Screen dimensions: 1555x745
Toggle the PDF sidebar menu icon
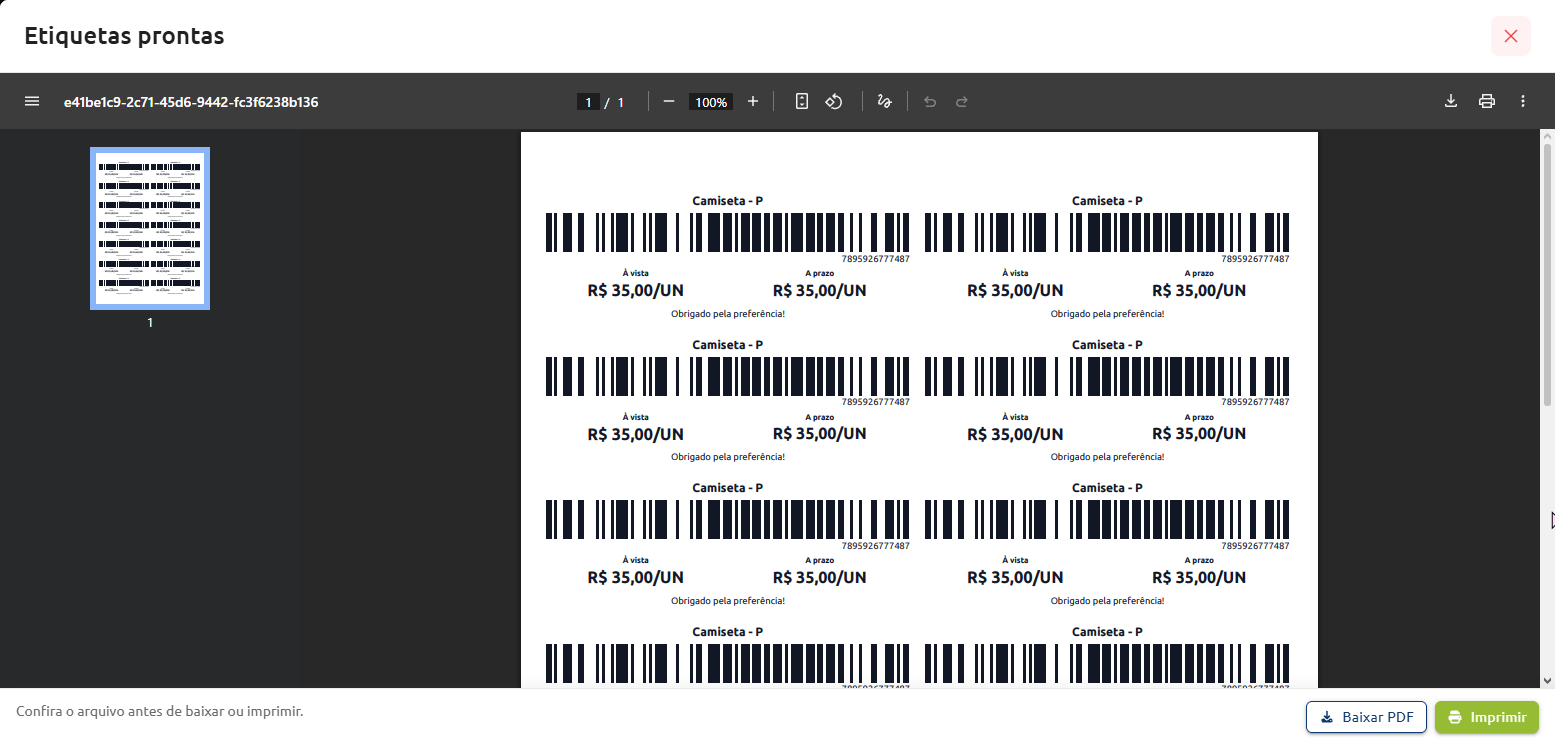tap(32, 101)
